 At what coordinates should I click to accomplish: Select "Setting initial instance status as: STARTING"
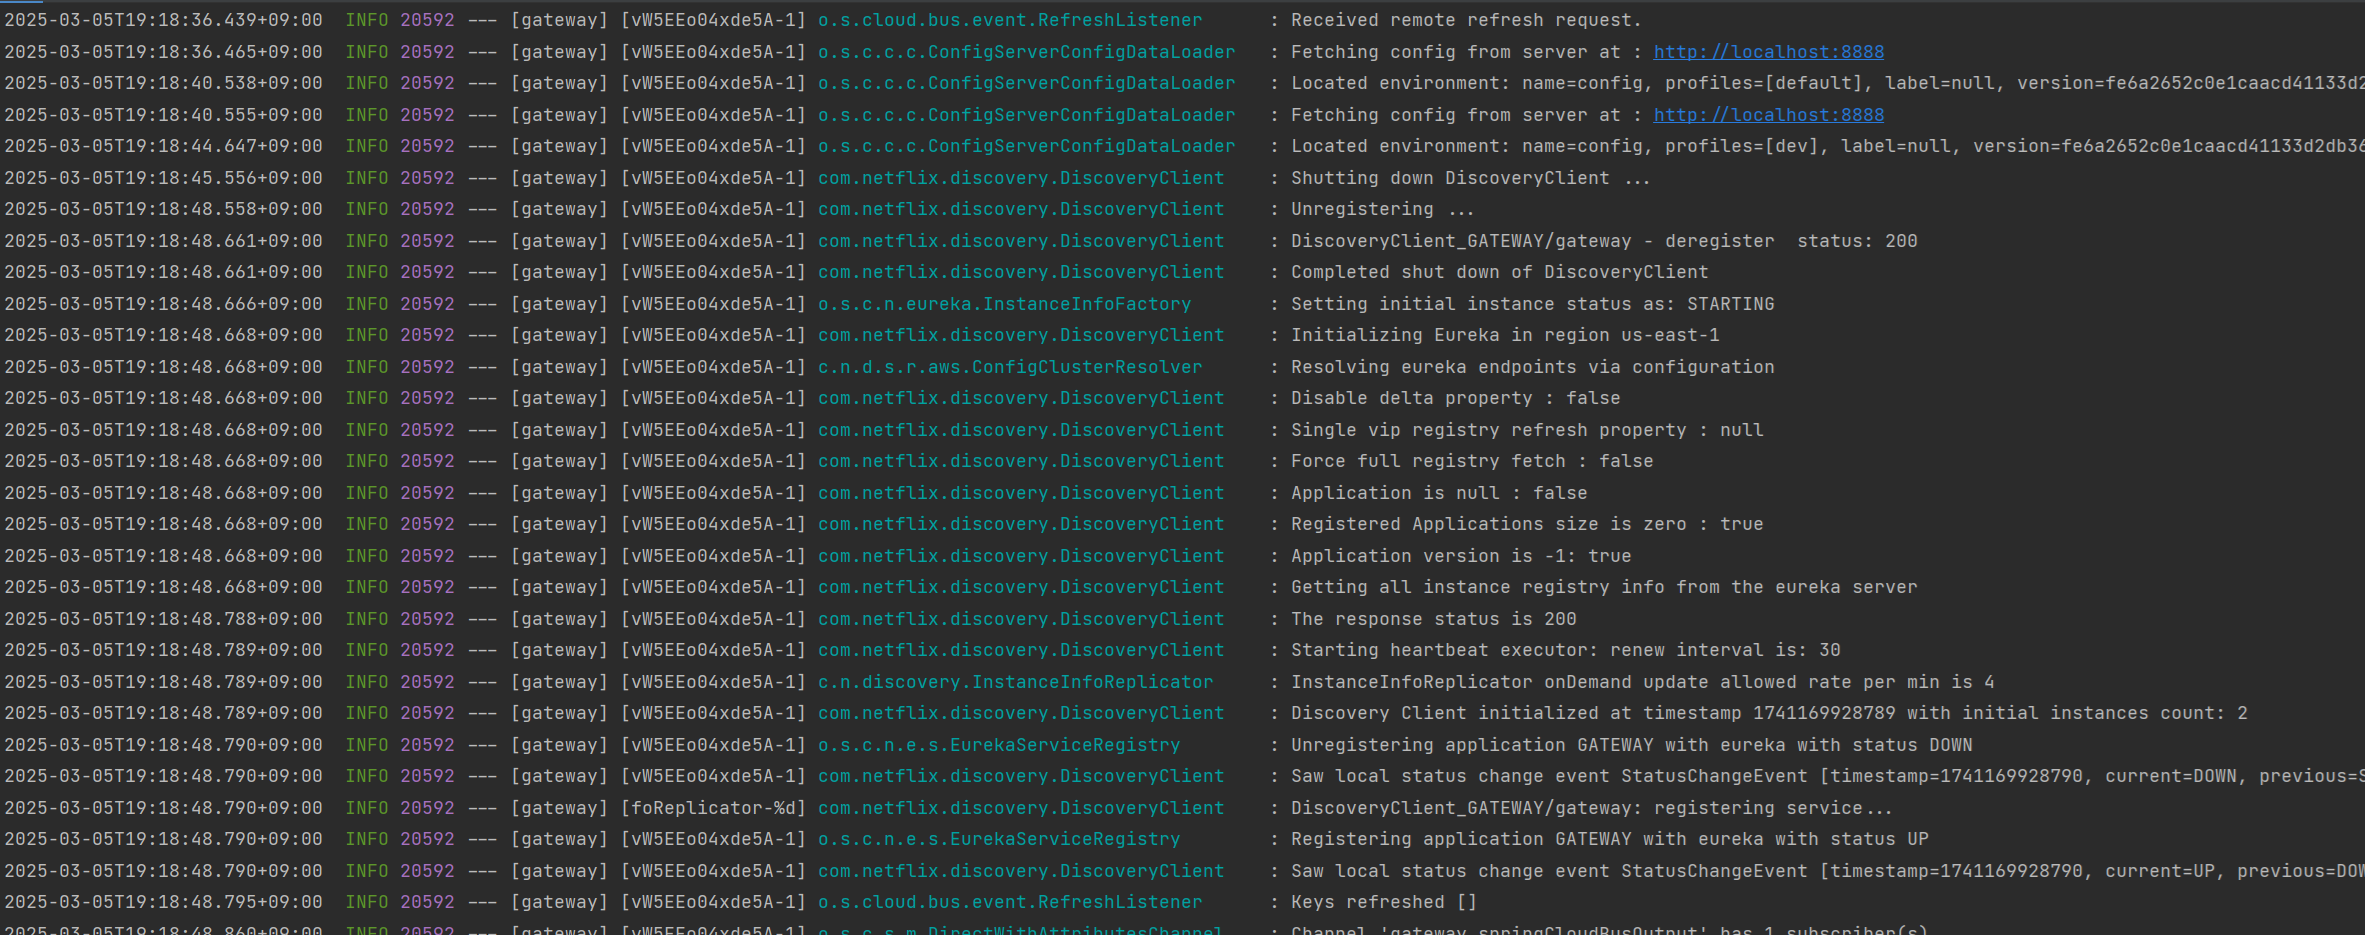point(1532,304)
